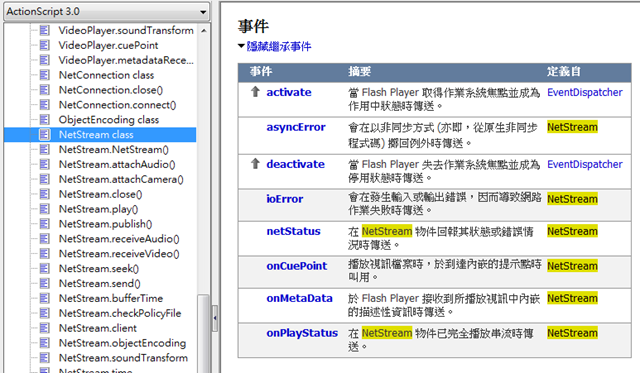Select NetStream.receiveAudio() topic
The height and width of the screenshot is (373, 640).
[x=119, y=239]
